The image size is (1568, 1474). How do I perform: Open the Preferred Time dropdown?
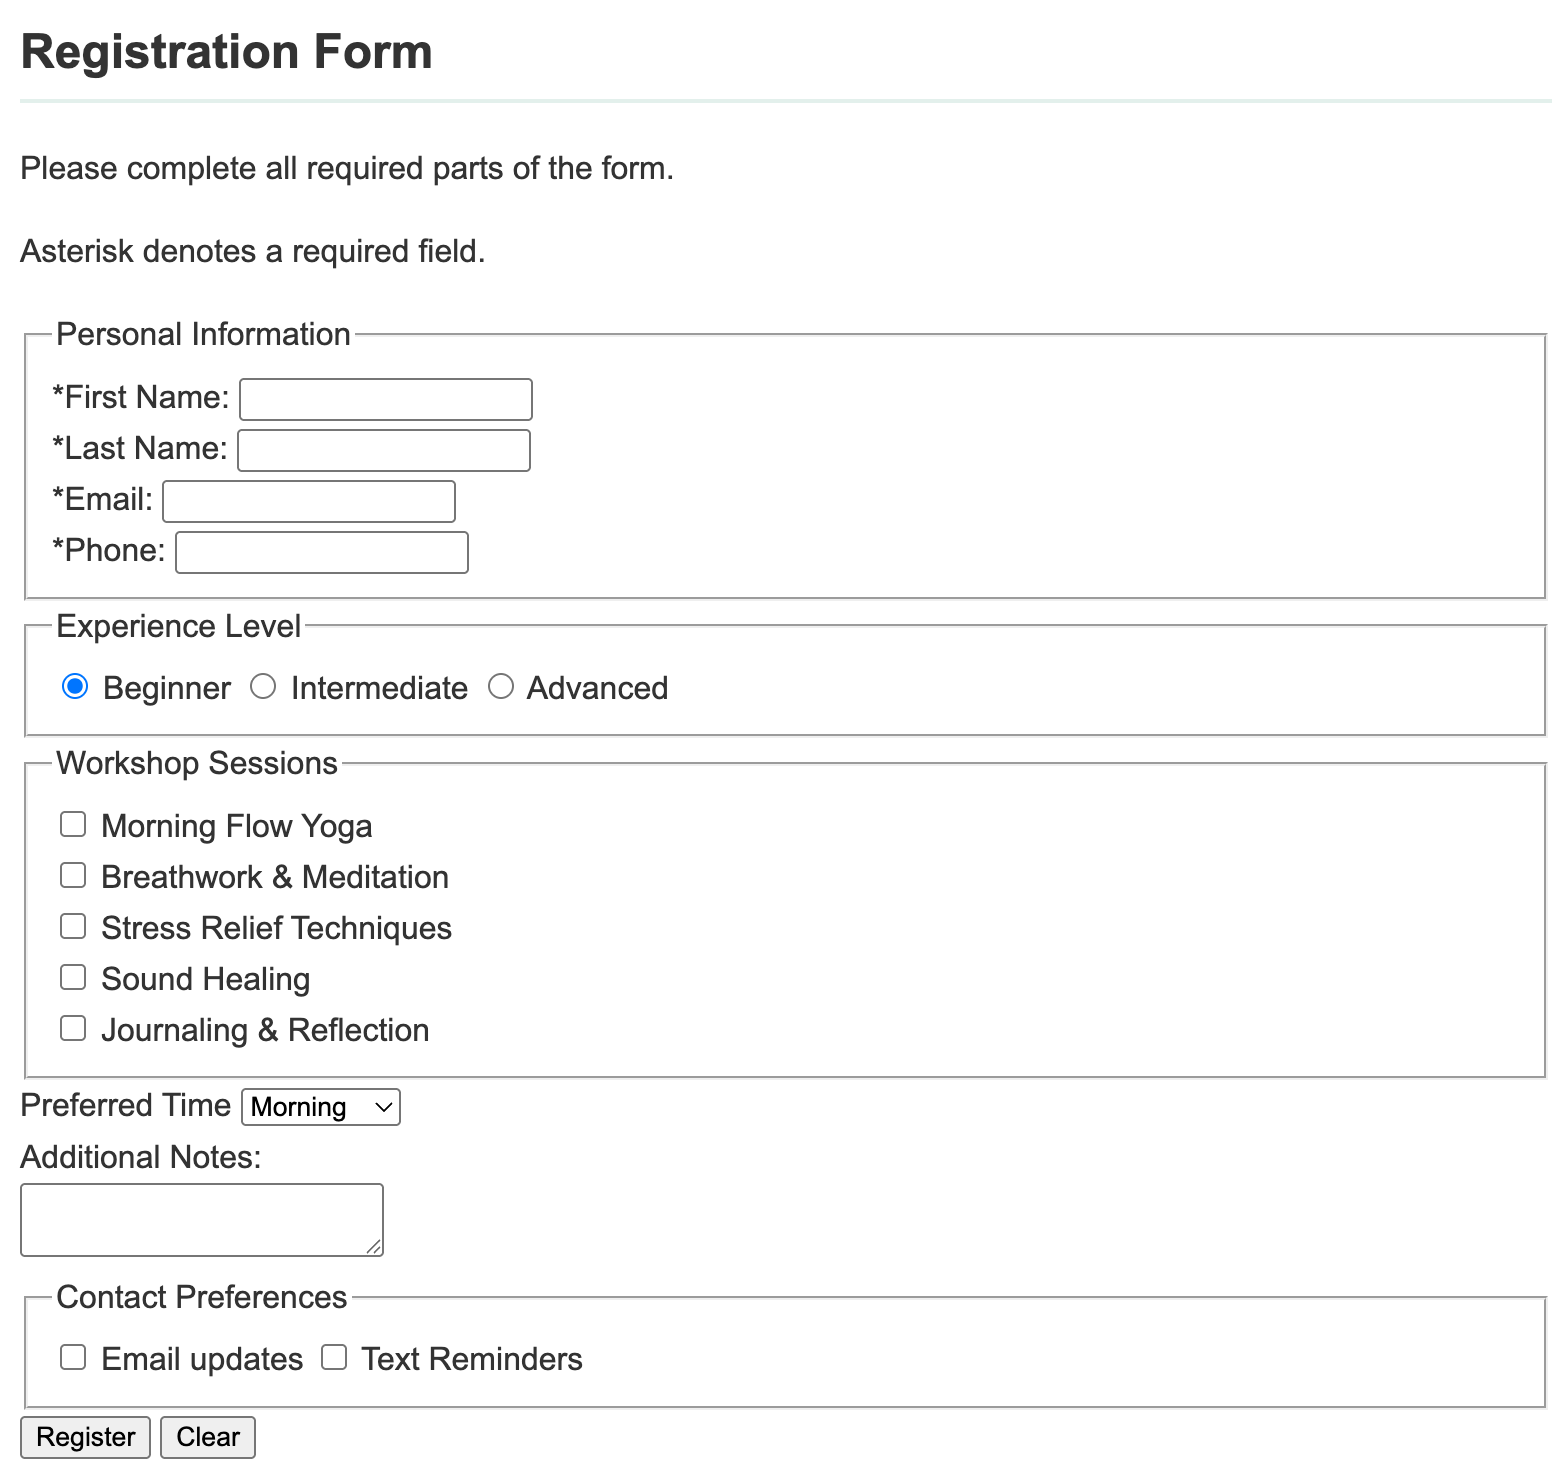pyautogui.click(x=320, y=1107)
